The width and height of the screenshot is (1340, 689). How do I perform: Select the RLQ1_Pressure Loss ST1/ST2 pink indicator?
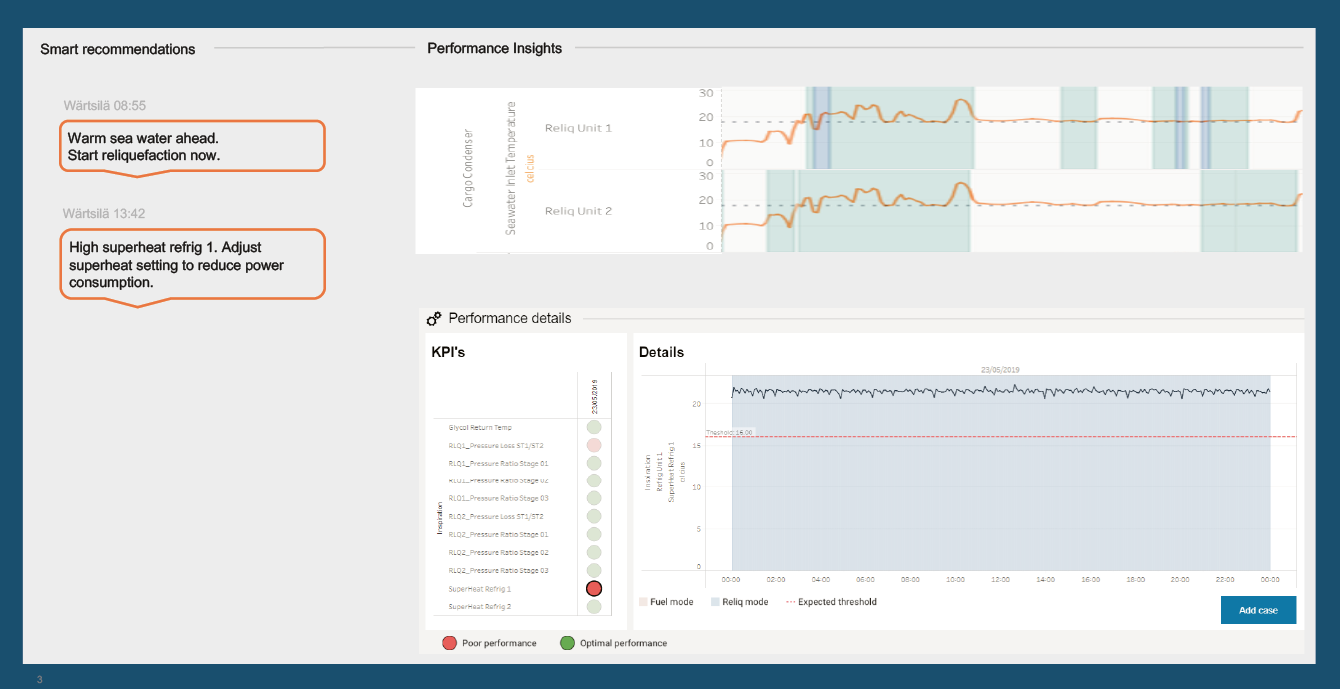pos(594,445)
